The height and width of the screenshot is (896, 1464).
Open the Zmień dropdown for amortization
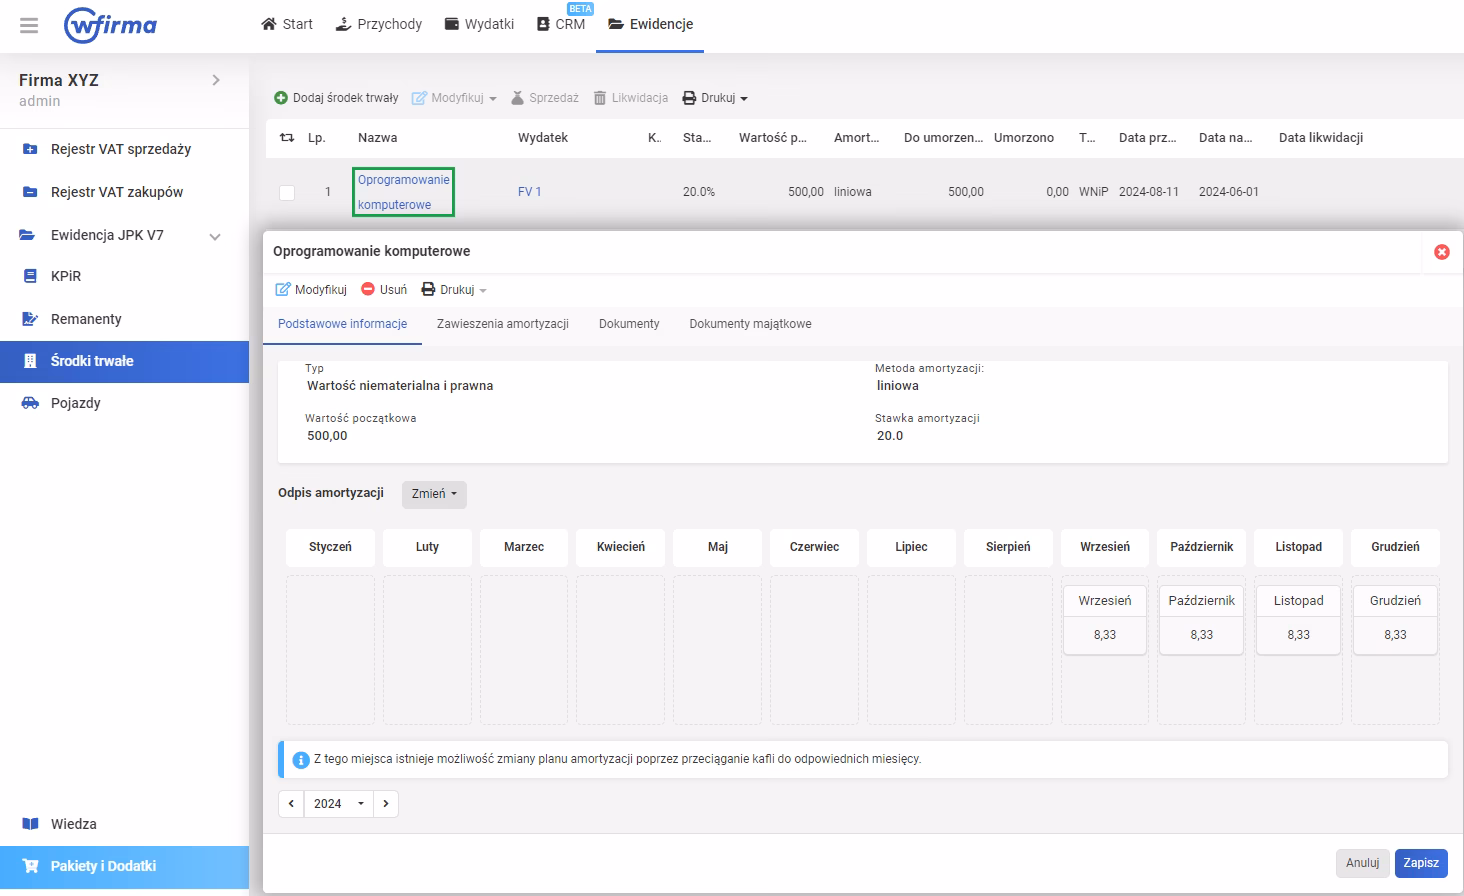pyautogui.click(x=434, y=494)
